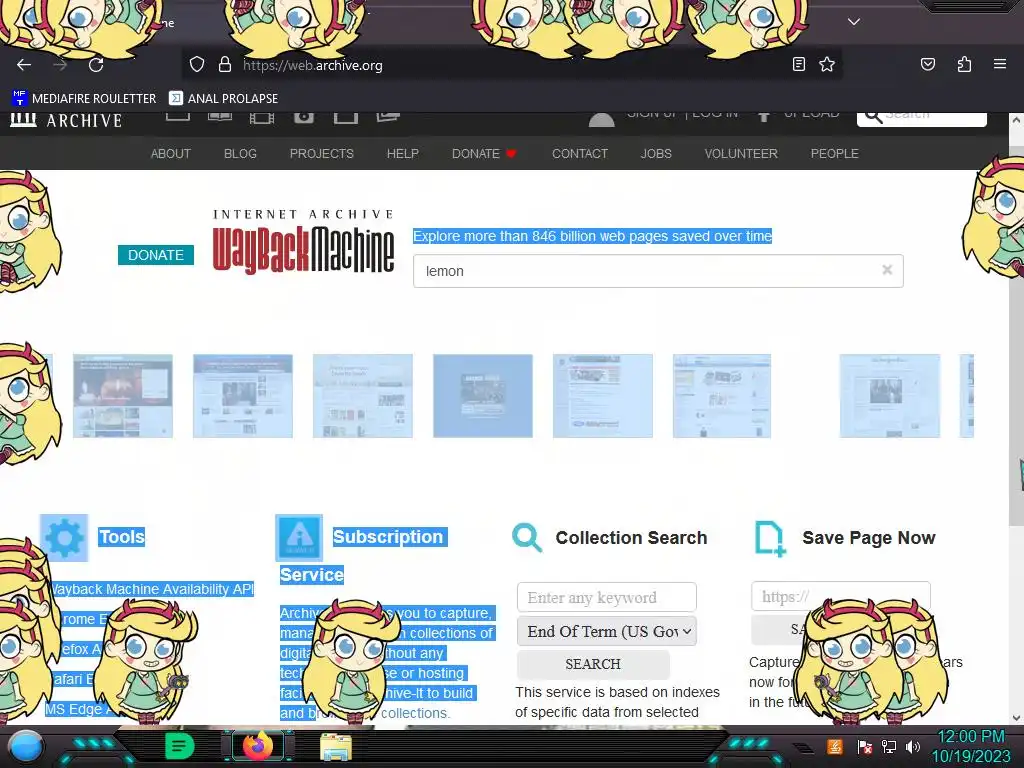Screen dimensions: 1024x768
Task: Open the thumbnail after the gap, far right
Action: pyautogui.click(x=889, y=396)
